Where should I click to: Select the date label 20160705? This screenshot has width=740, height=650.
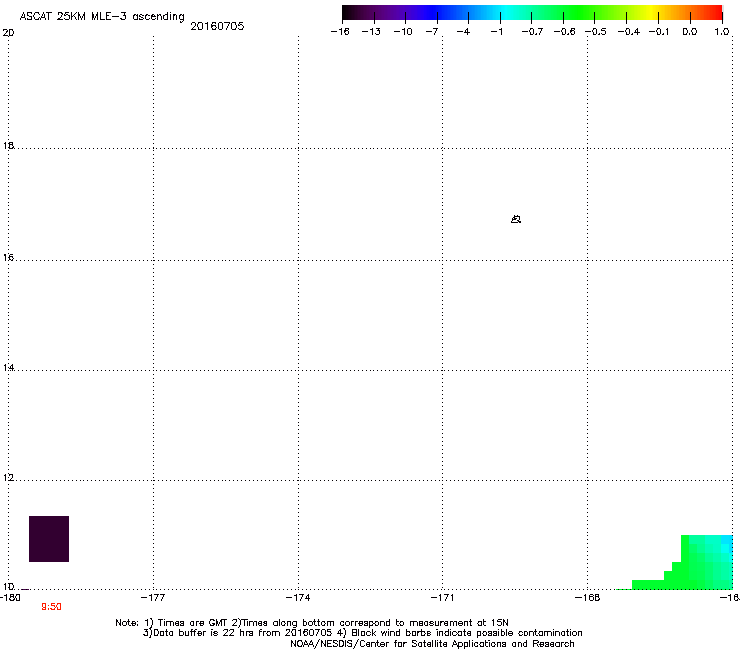point(217,26)
